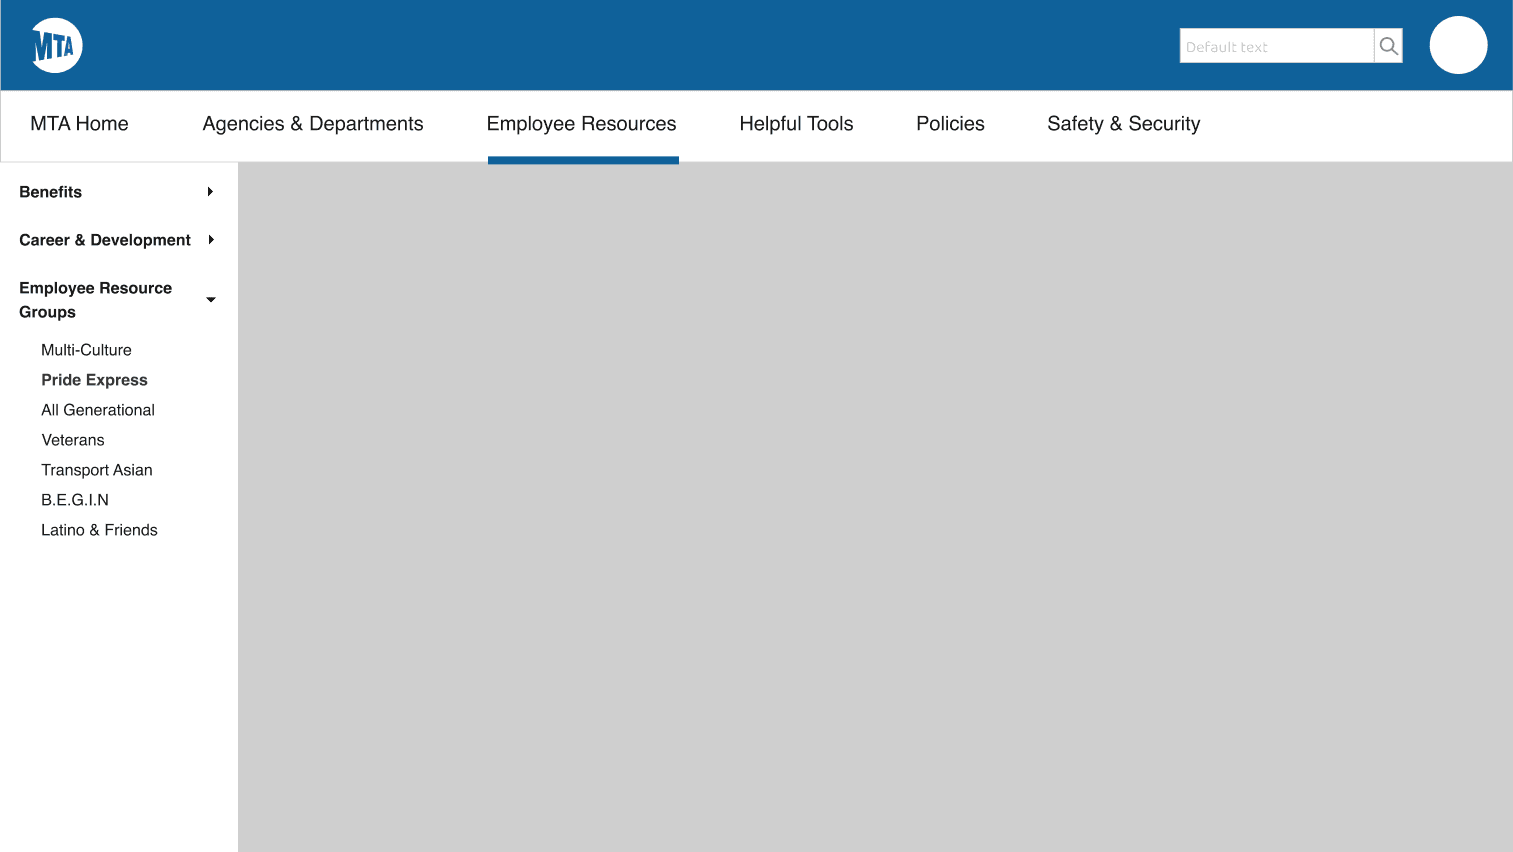Select the Transport Asian group
1513x852 pixels.
pyautogui.click(x=97, y=470)
